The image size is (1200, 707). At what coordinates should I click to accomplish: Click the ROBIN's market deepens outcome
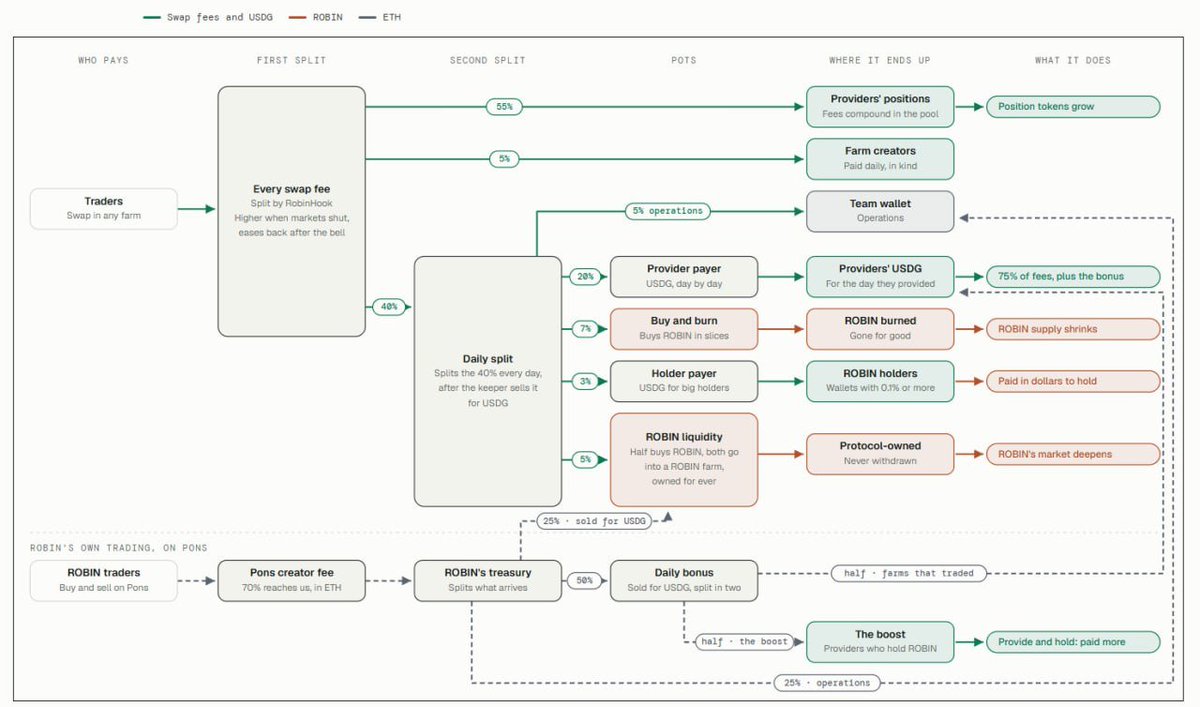(x=1072, y=454)
